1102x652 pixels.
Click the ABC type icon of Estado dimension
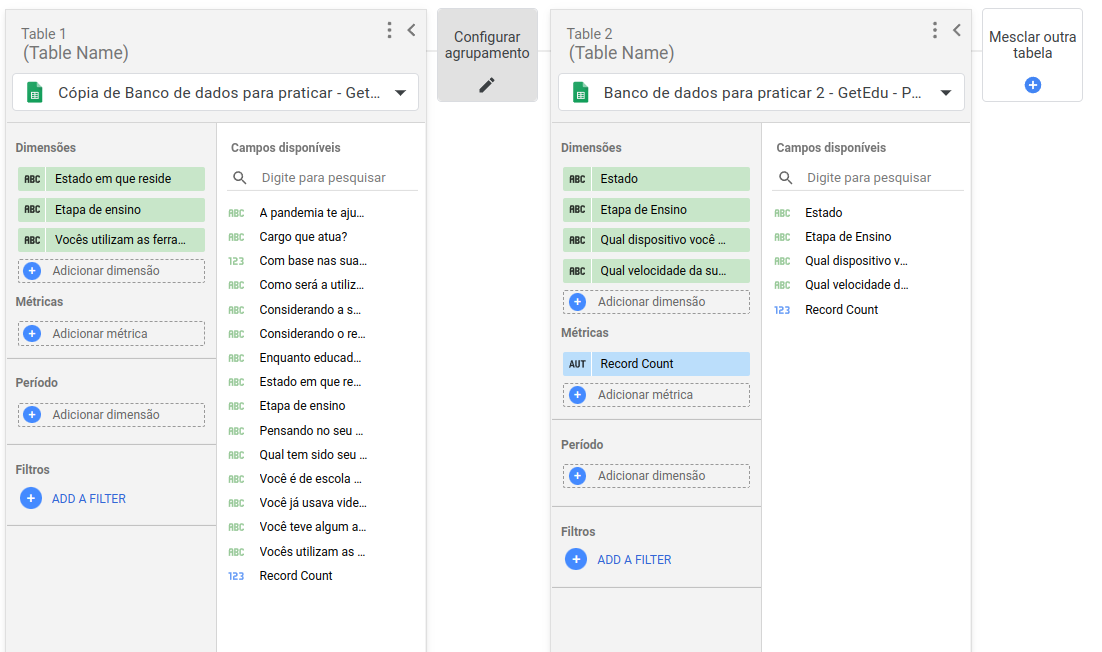click(577, 179)
